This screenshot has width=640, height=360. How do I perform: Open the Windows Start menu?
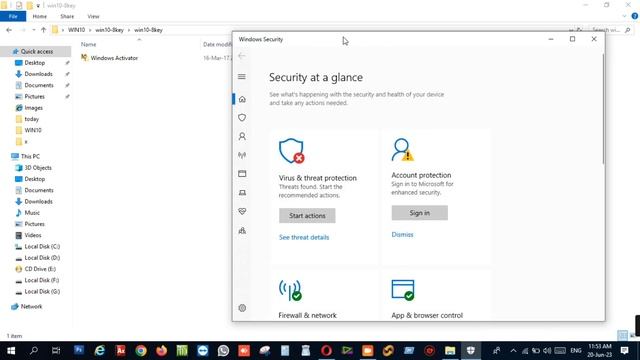pyautogui.click(x=11, y=351)
